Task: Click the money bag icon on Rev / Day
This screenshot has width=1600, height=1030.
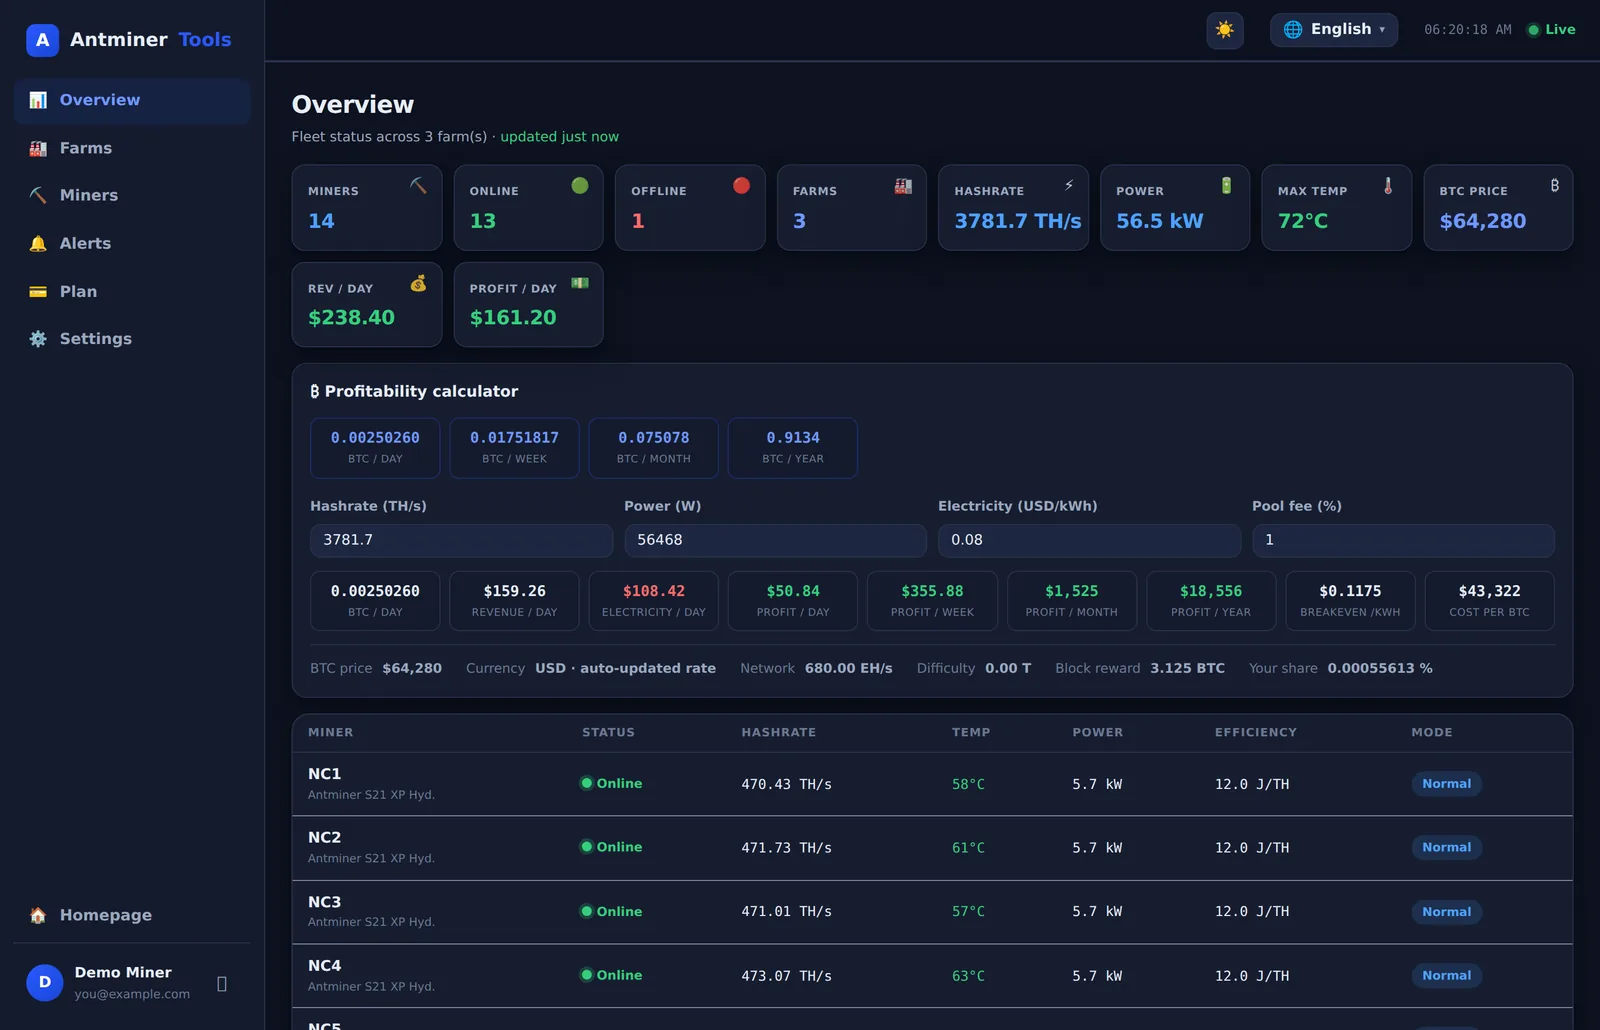Action: [x=418, y=283]
